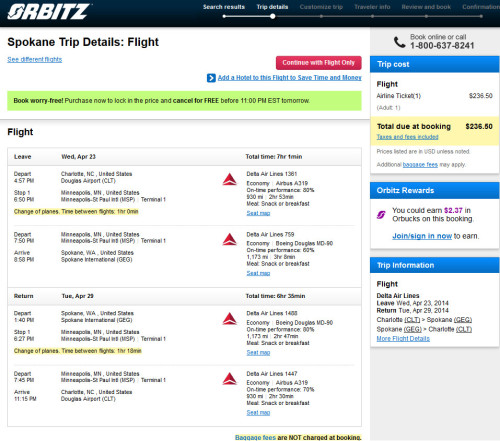Screen dimensions: 500x441
Task: Click the blue arrow icon before Add a Hotel
Action: tap(211, 78)
